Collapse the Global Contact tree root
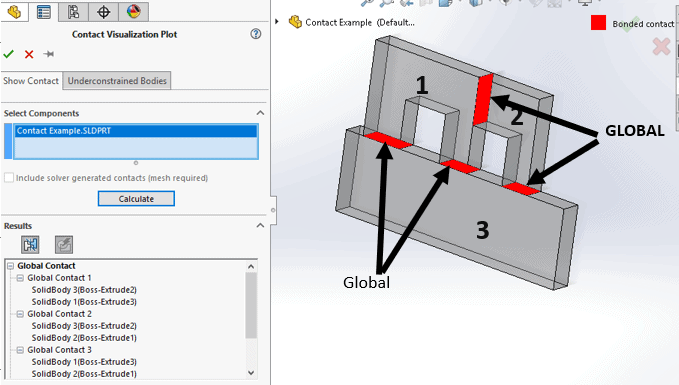The width and height of the screenshot is (679, 385). (10, 266)
